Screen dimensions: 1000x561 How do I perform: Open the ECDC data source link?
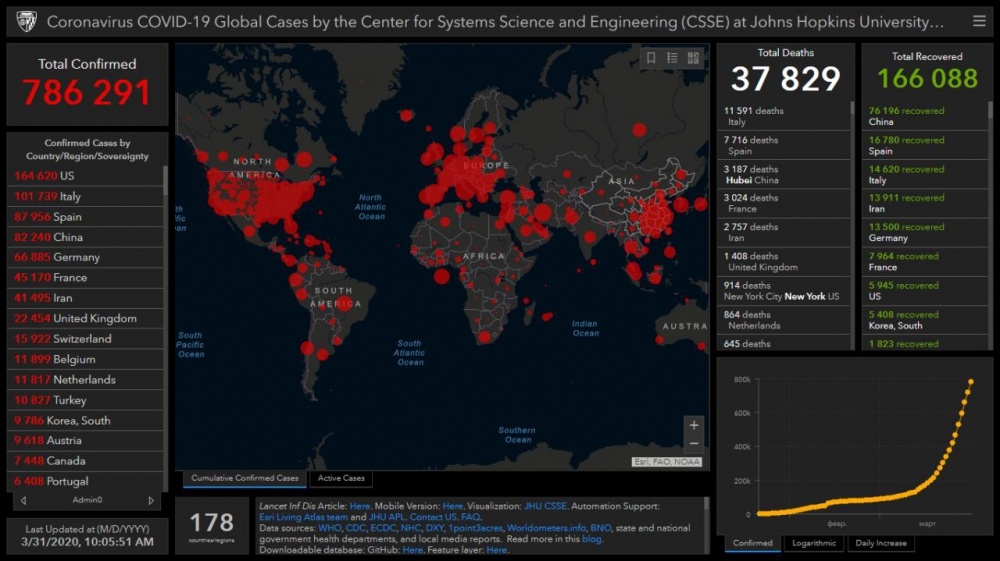pyautogui.click(x=383, y=528)
